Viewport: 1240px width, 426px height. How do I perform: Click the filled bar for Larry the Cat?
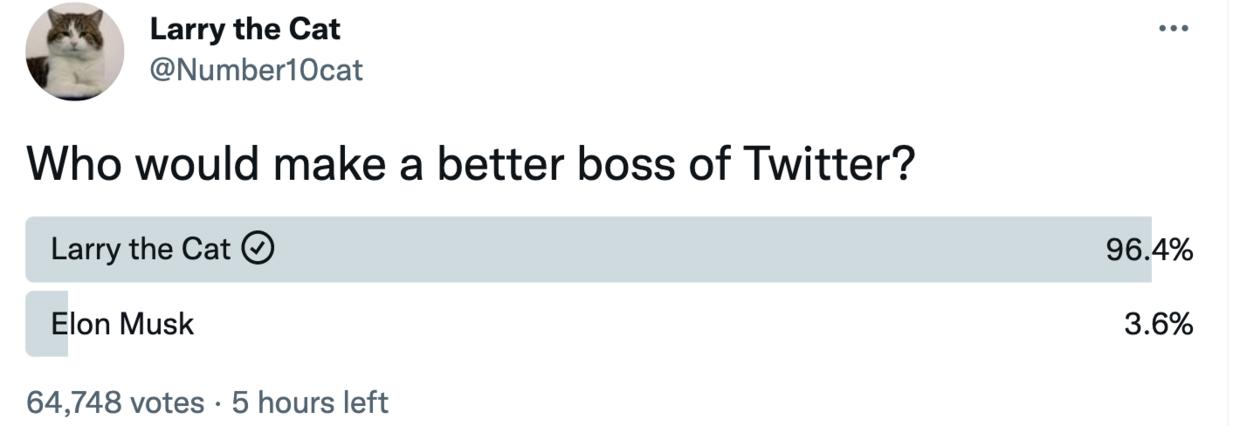[x=600, y=249]
